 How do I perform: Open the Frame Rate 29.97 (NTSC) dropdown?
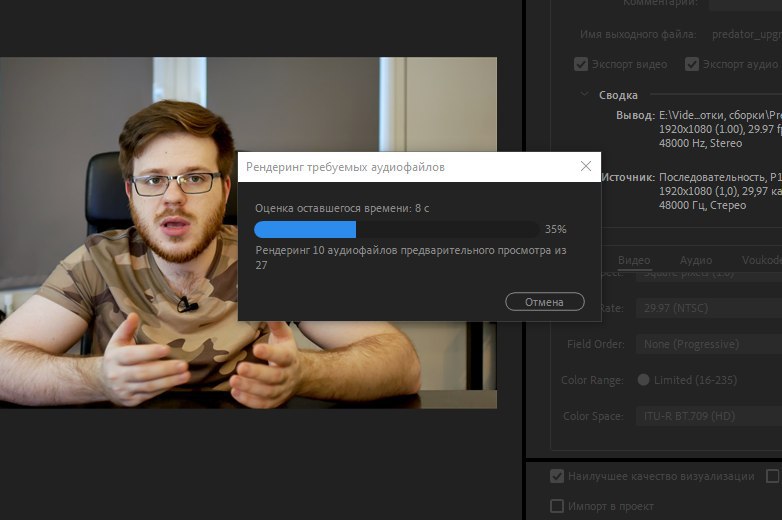[x=709, y=308]
